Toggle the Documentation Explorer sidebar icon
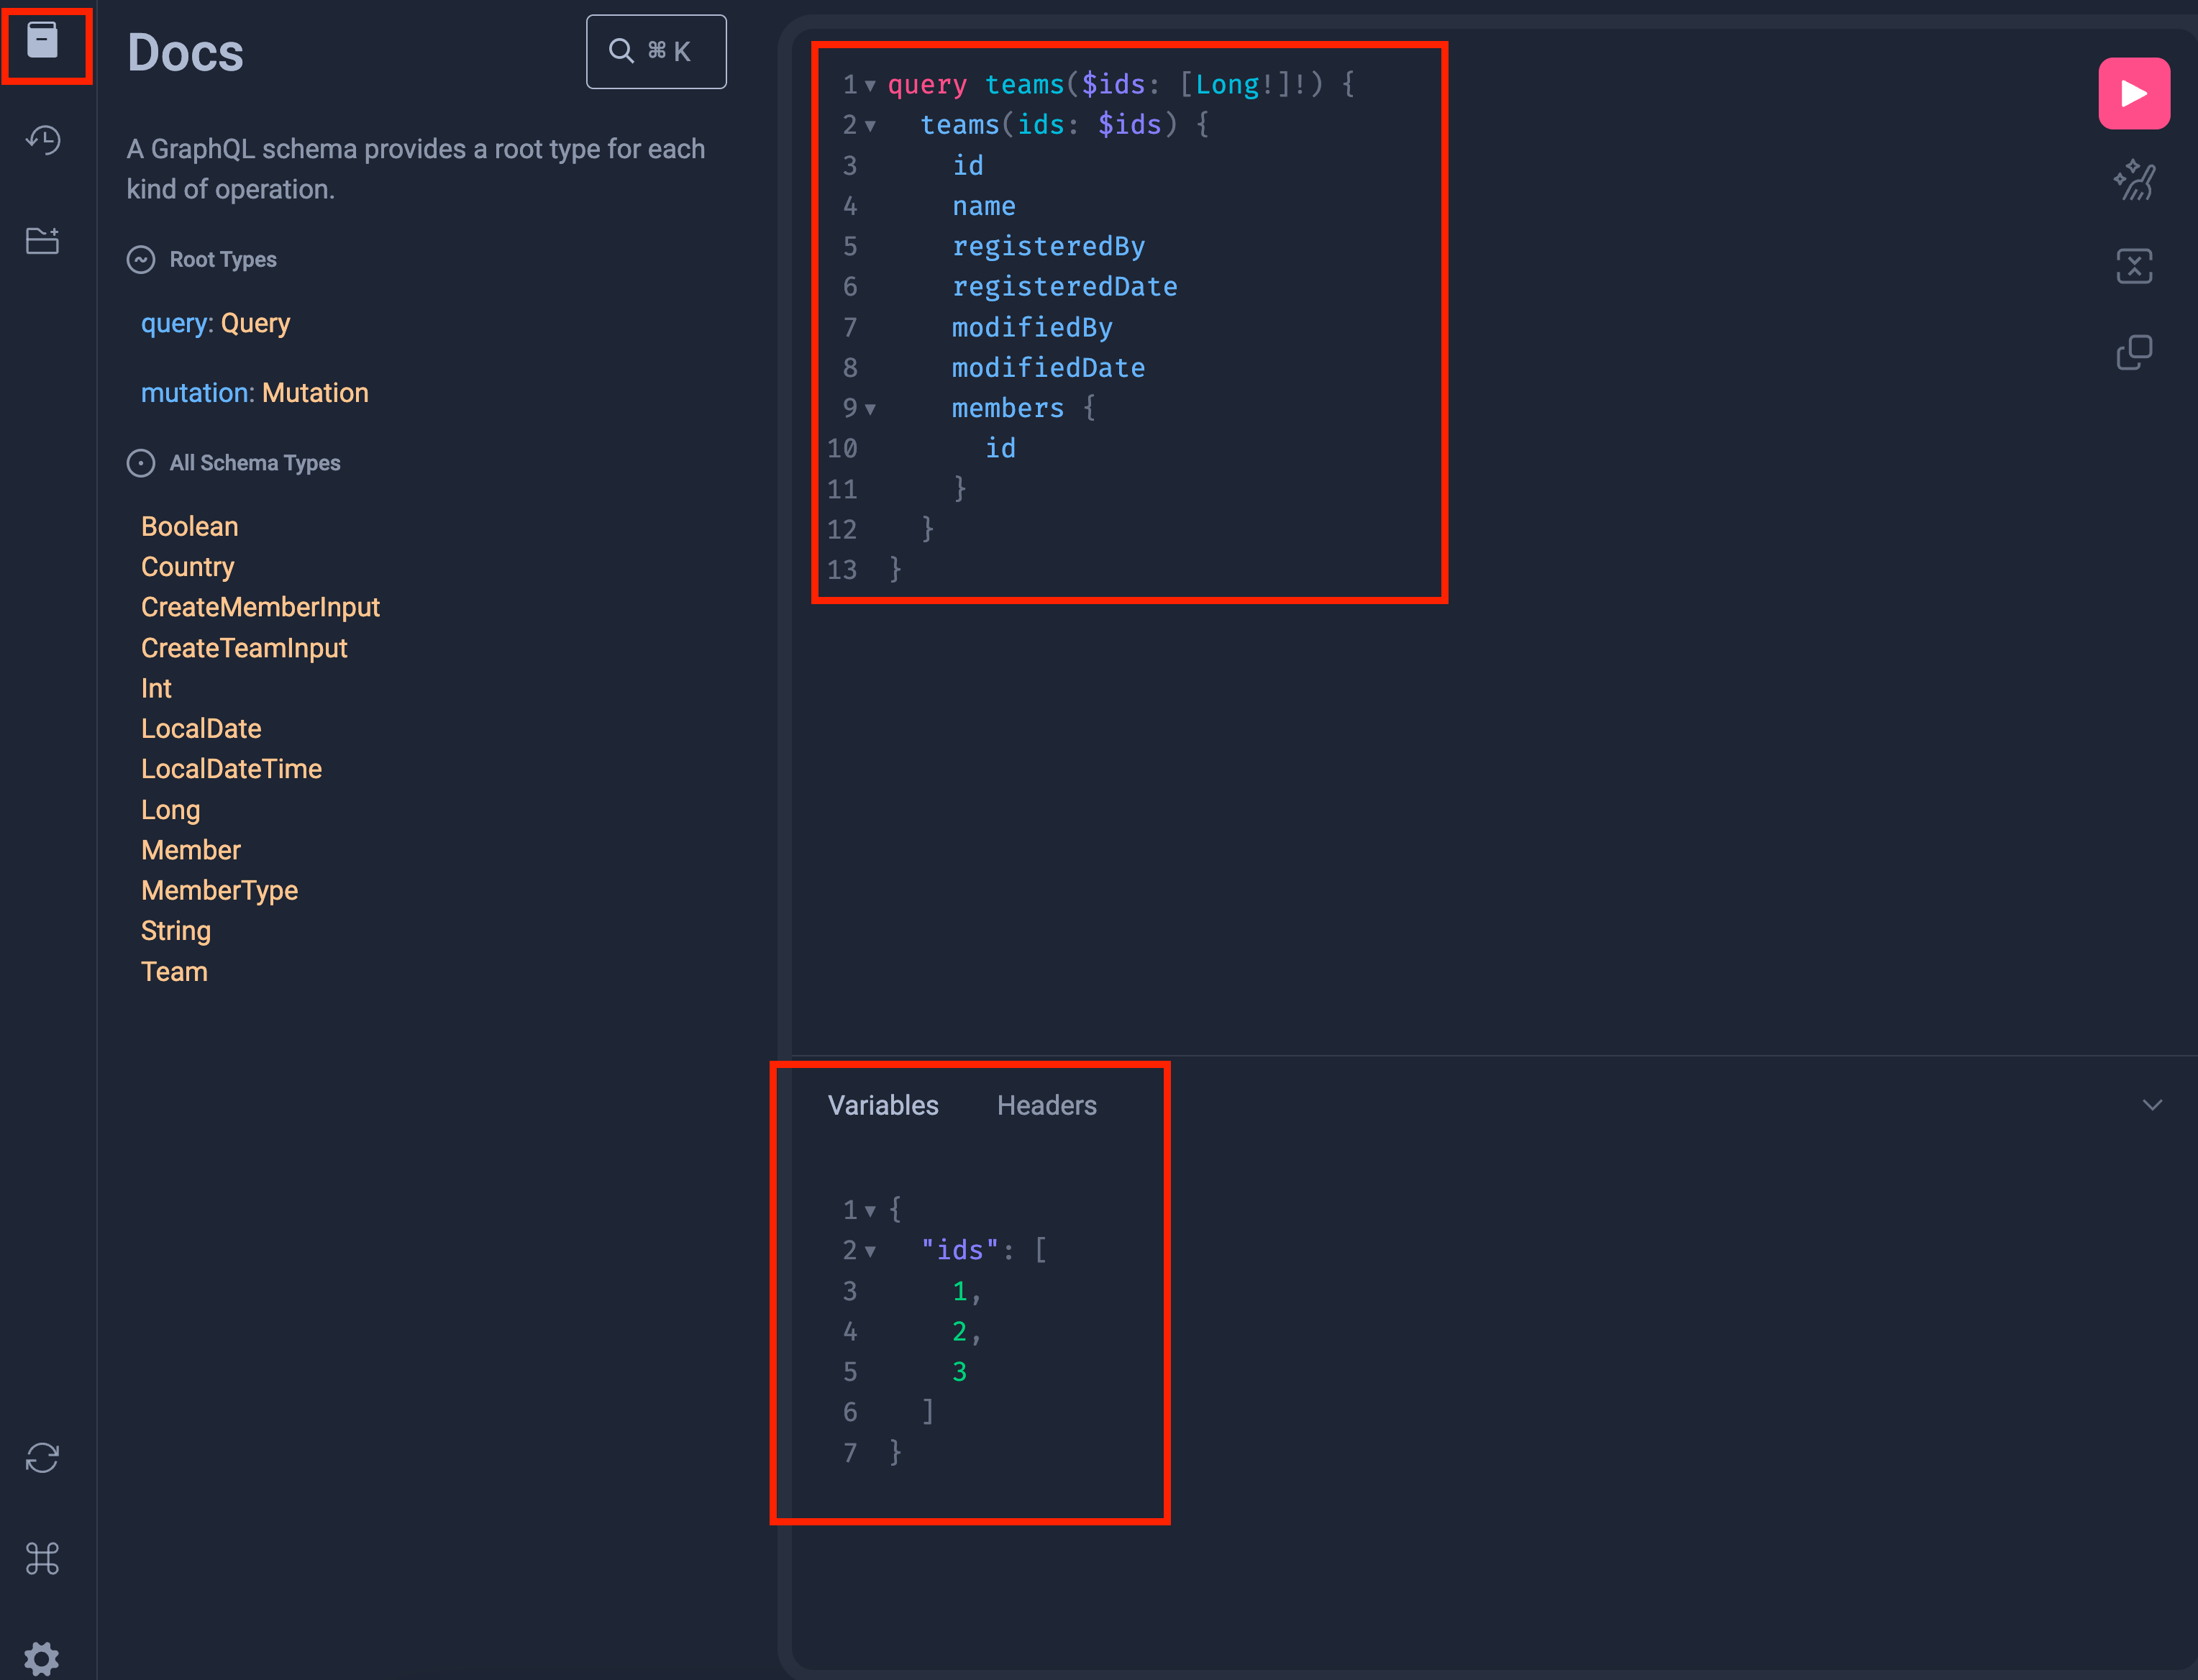 pyautogui.click(x=42, y=42)
